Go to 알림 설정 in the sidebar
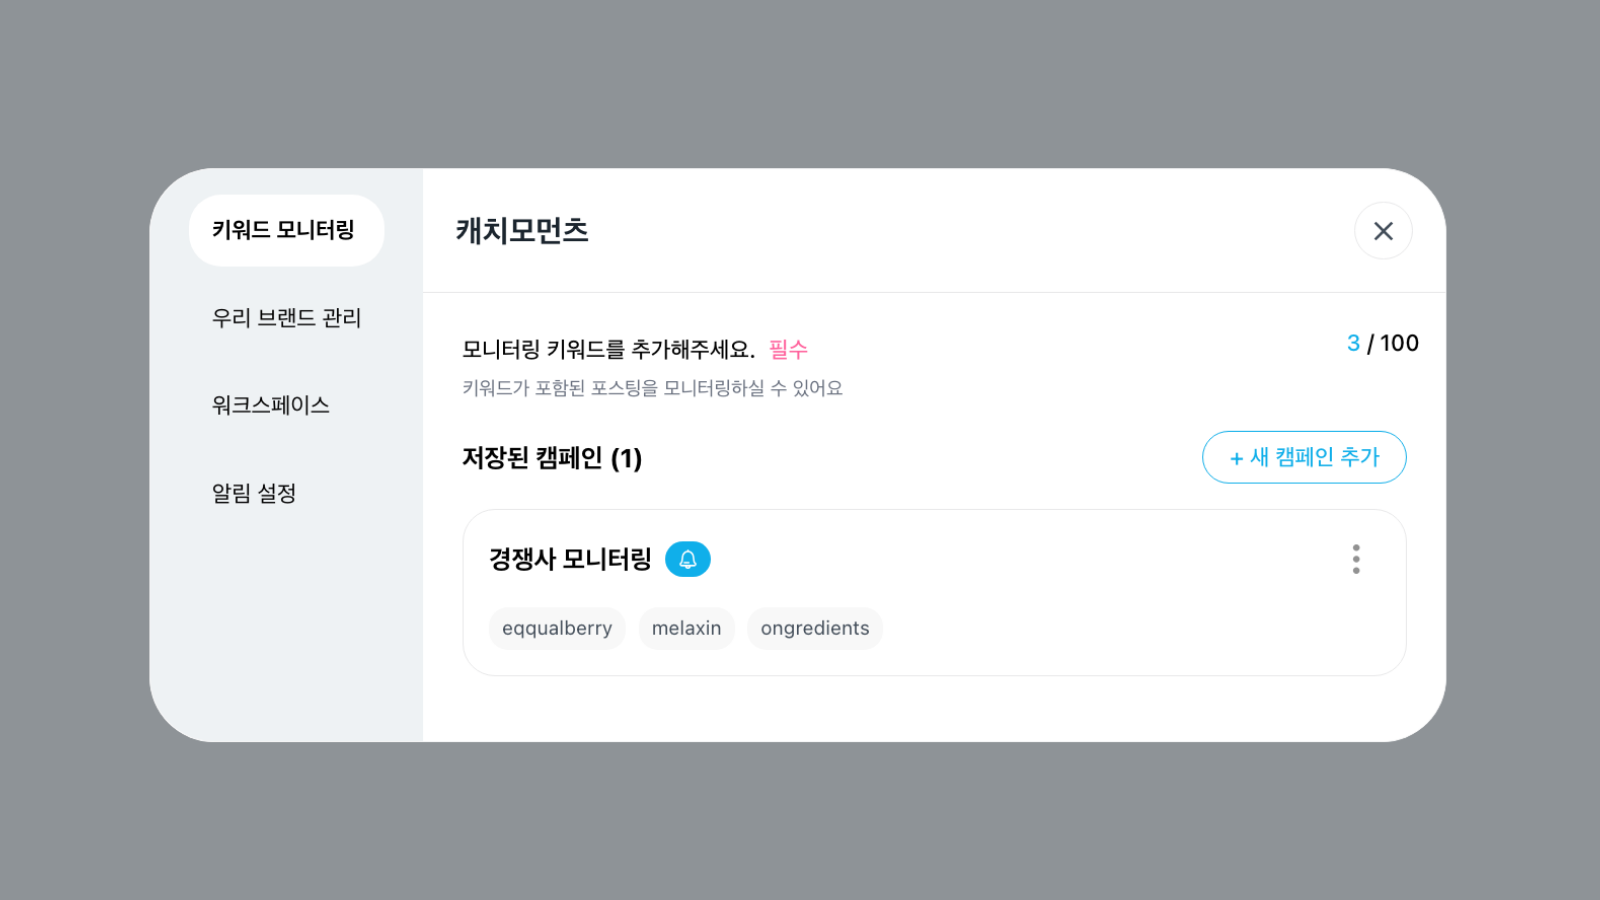 [x=254, y=493]
